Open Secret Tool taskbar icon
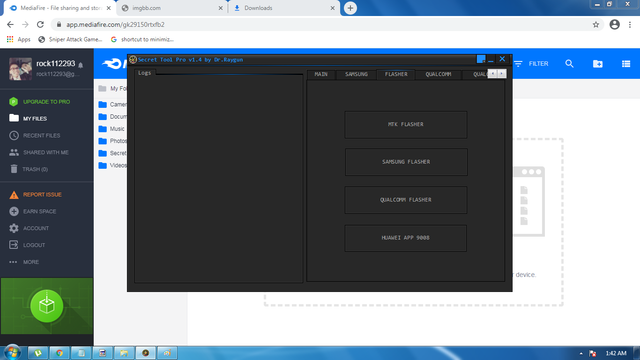Image resolution: width=640 pixels, height=360 pixels. point(146,353)
